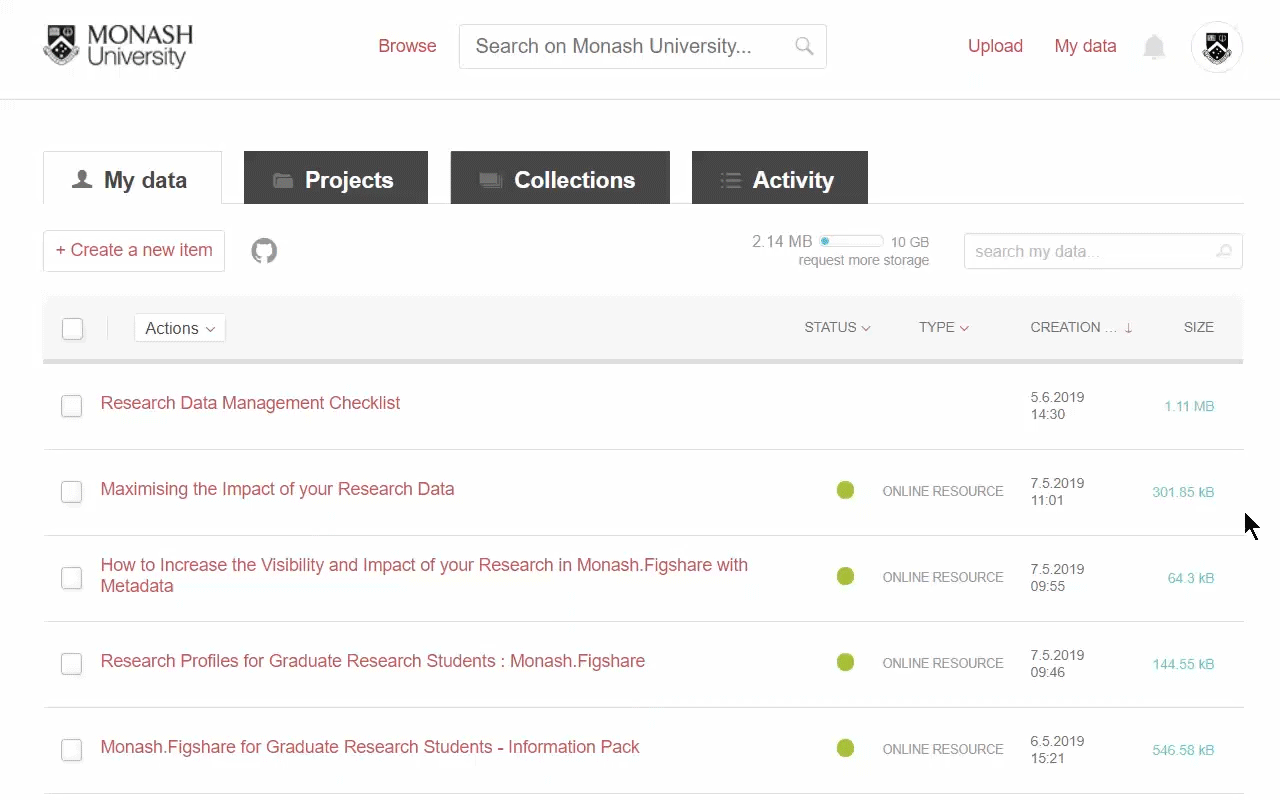This screenshot has height=800, width=1280.
Task: Tick checkbox for Monash.Figshare Information Pack row
Action: point(72,750)
